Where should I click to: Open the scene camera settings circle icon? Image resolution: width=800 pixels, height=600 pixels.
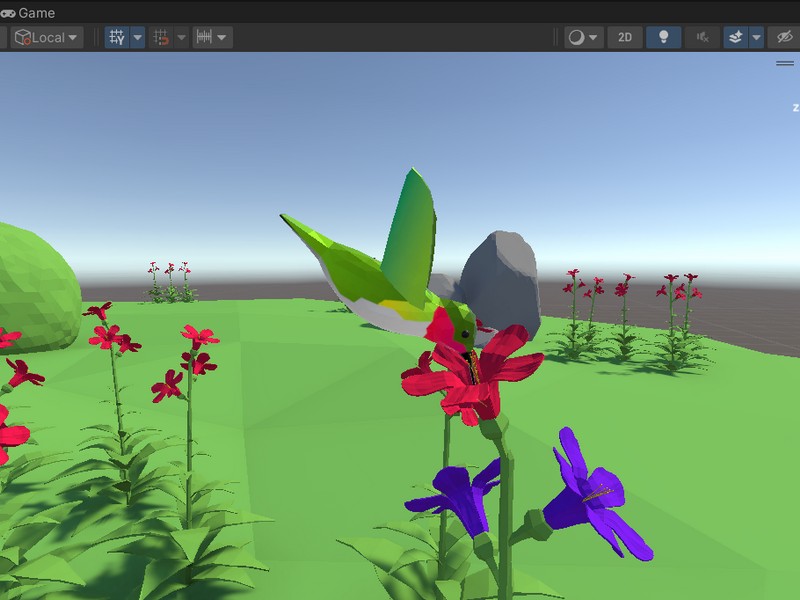point(577,36)
